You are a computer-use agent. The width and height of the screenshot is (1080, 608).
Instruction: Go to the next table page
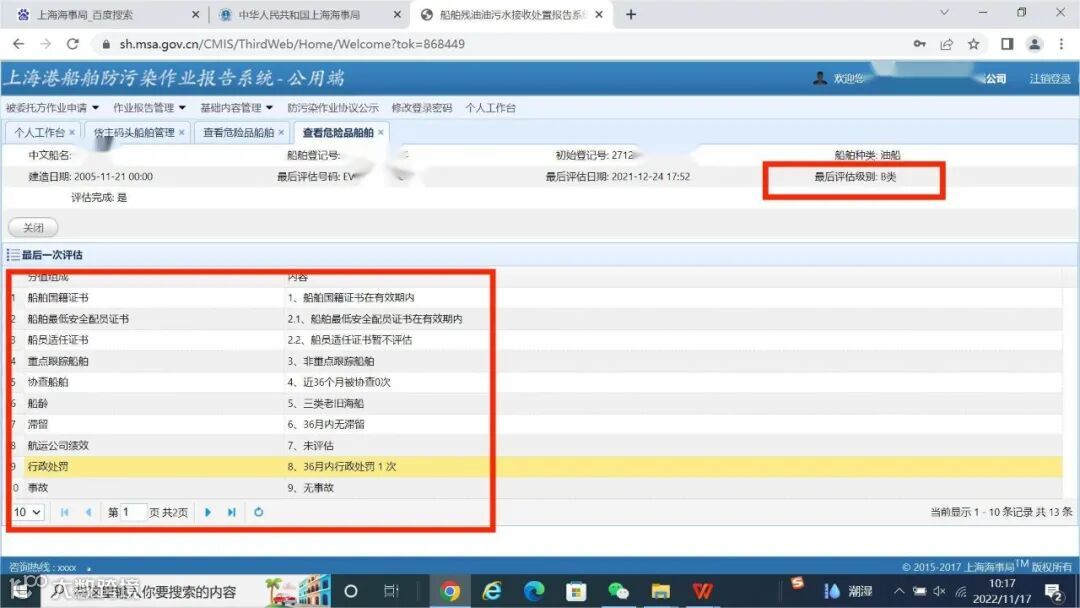208,512
